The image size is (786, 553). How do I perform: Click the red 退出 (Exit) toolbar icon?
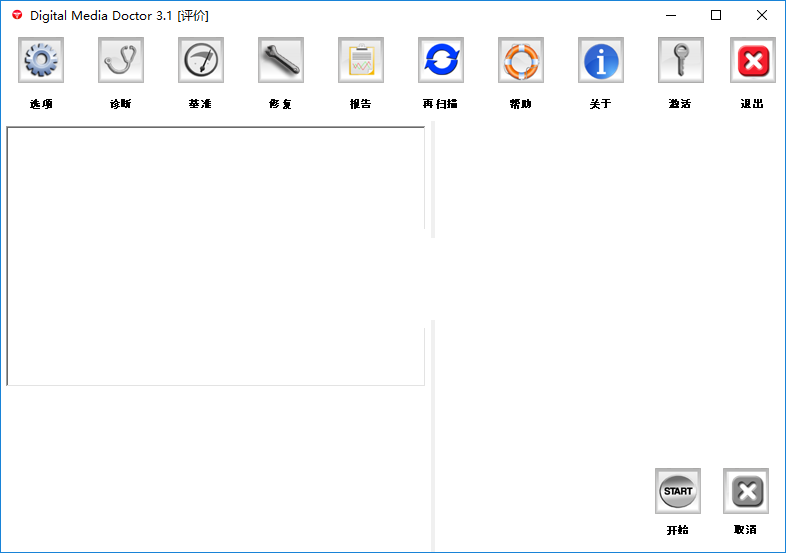(753, 61)
